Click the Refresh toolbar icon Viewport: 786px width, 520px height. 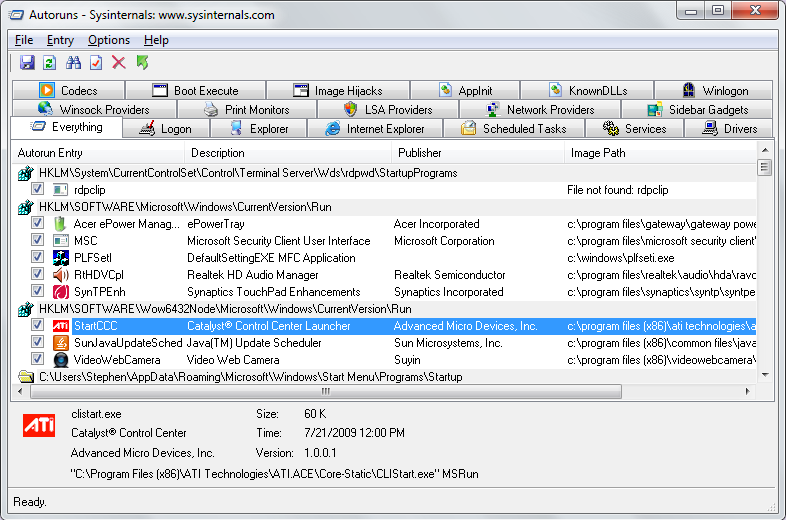[x=49, y=63]
